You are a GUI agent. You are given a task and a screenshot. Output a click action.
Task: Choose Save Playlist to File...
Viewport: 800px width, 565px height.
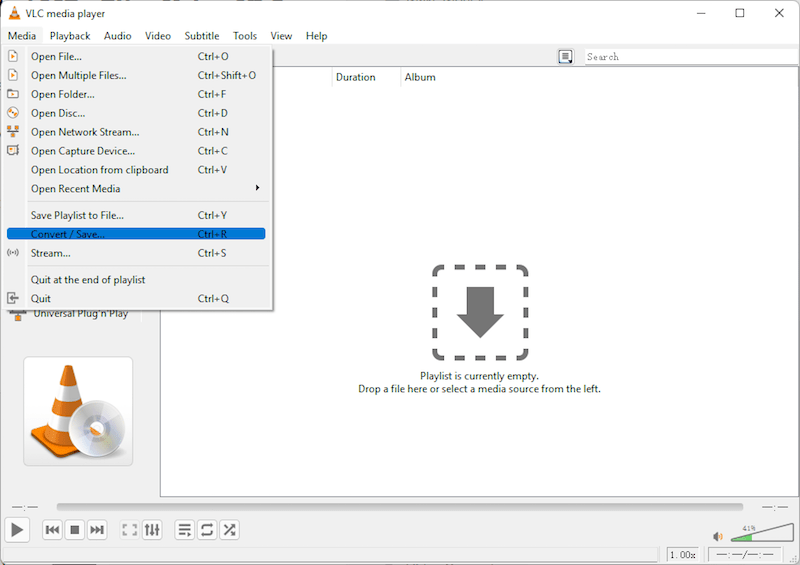click(x=136, y=215)
